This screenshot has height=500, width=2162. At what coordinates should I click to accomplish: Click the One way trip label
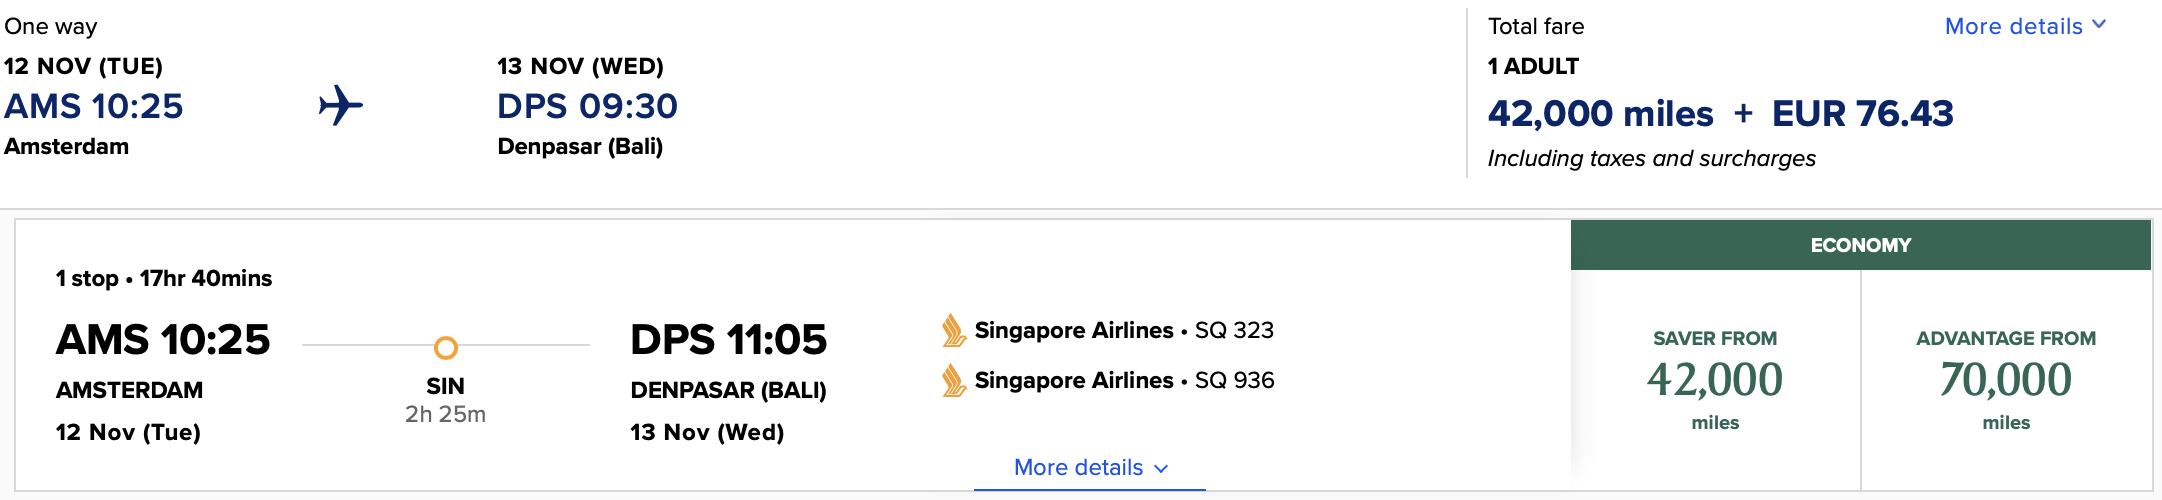[51, 26]
